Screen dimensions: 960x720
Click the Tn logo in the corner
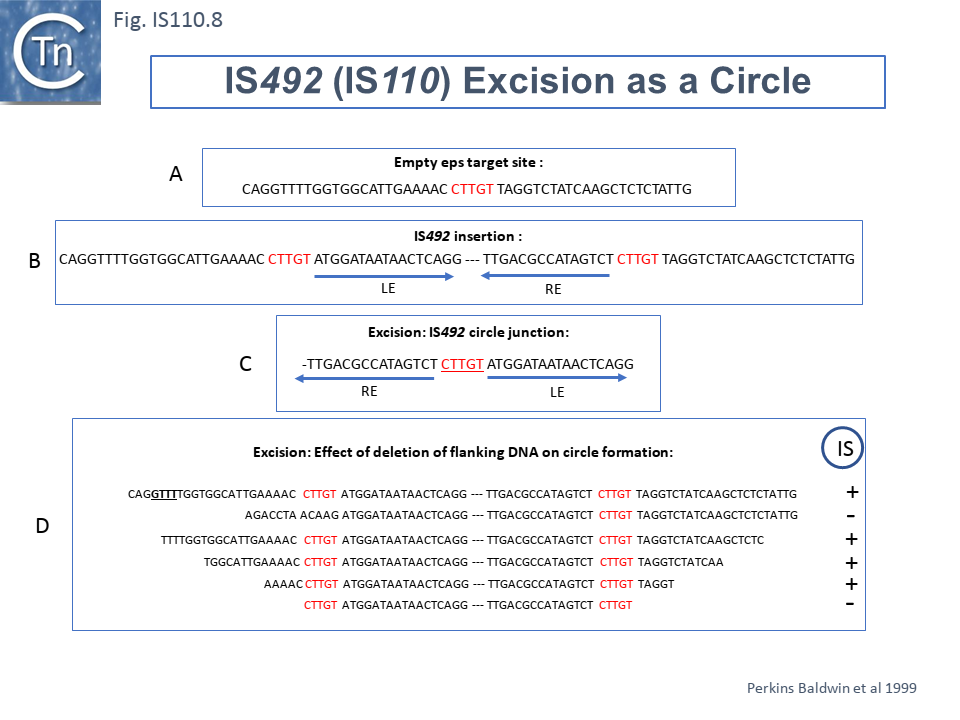50,52
